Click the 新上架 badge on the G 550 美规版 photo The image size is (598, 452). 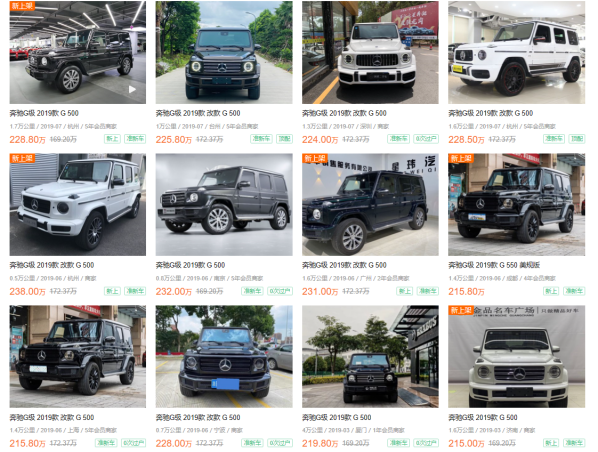[461, 158]
